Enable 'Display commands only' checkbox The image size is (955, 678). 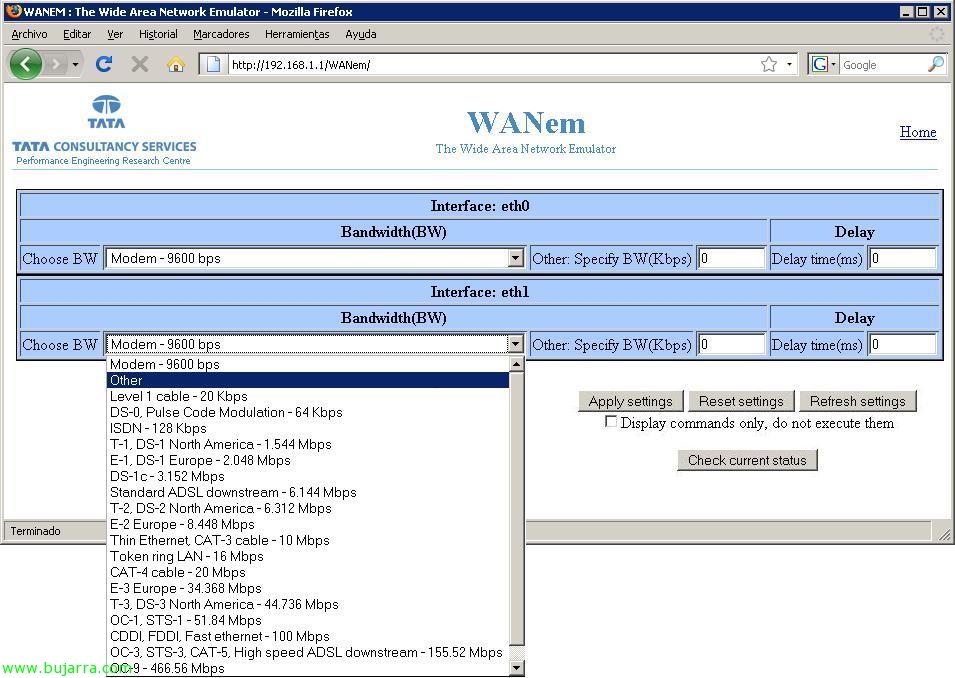click(x=610, y=422)
